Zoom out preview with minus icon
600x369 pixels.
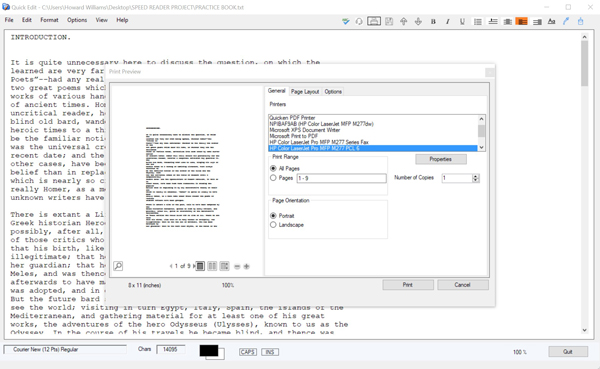click(237, 266)
